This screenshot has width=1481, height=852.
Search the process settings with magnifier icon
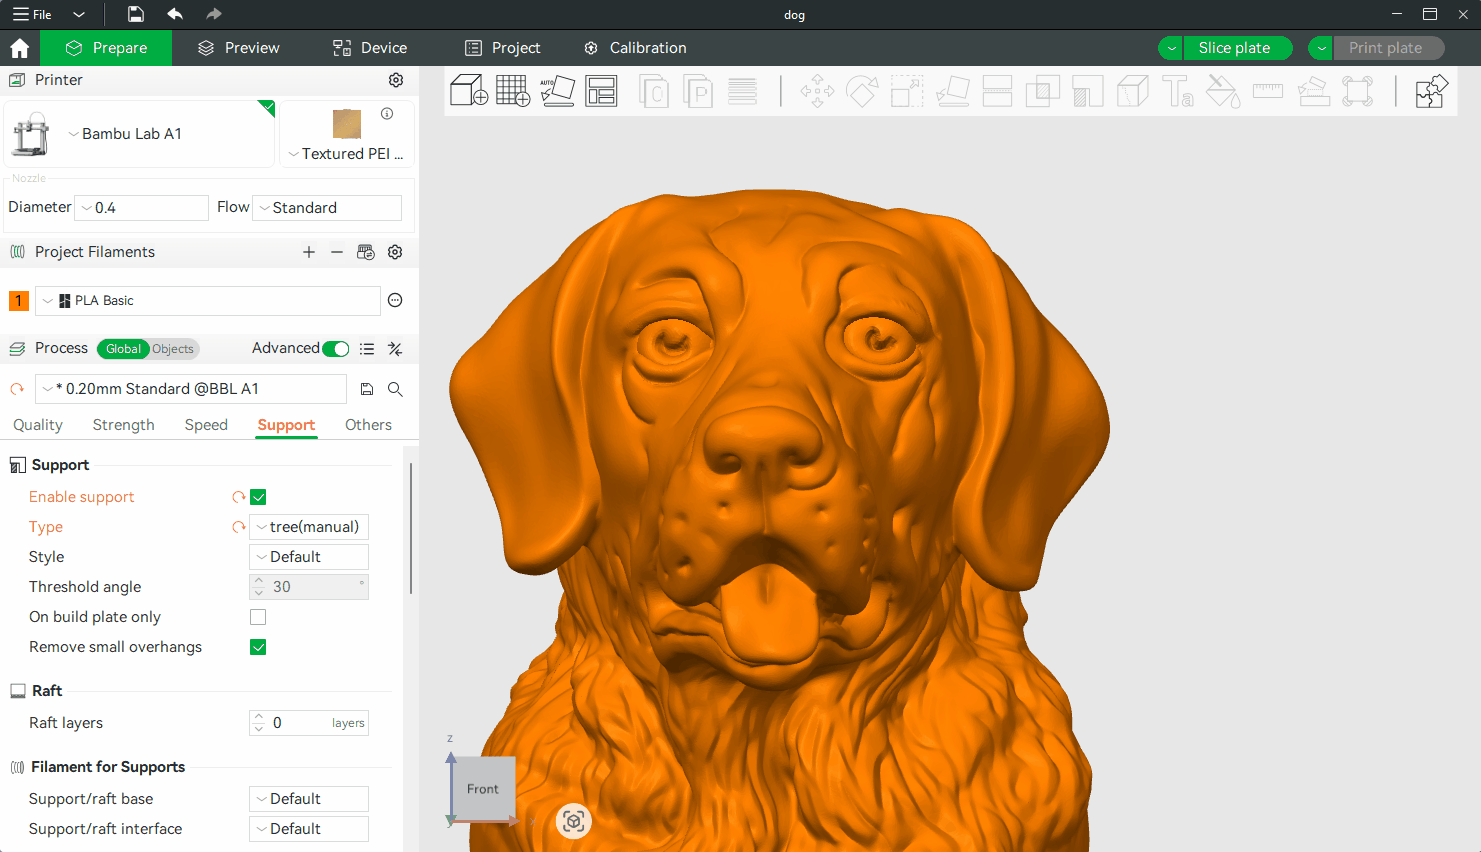[x=395, y=389]
